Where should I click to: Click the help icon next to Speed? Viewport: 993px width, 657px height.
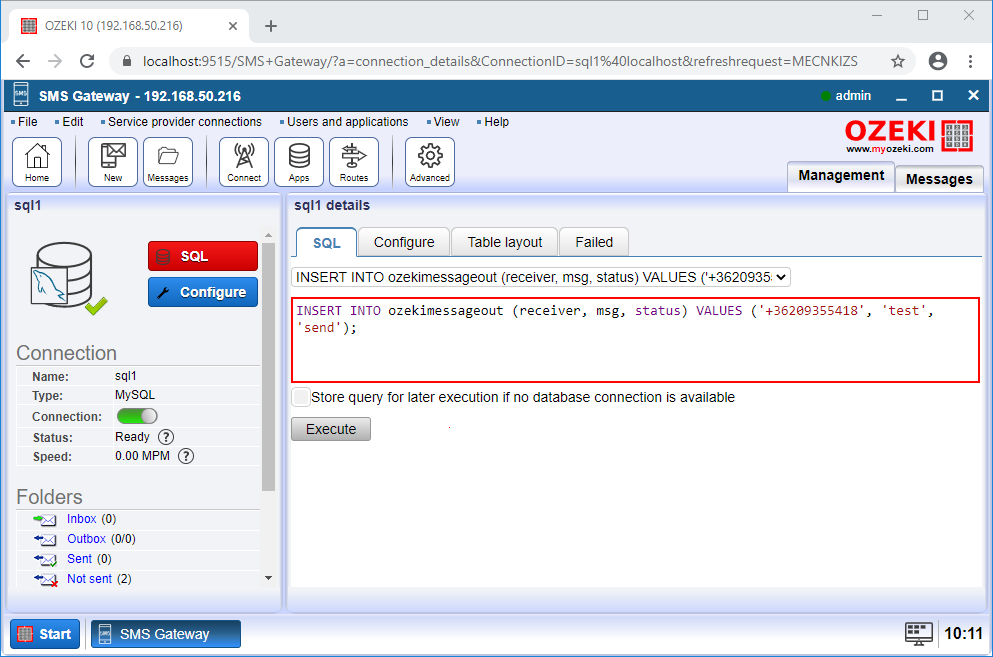pyautogui.click(x=186, y=456)
